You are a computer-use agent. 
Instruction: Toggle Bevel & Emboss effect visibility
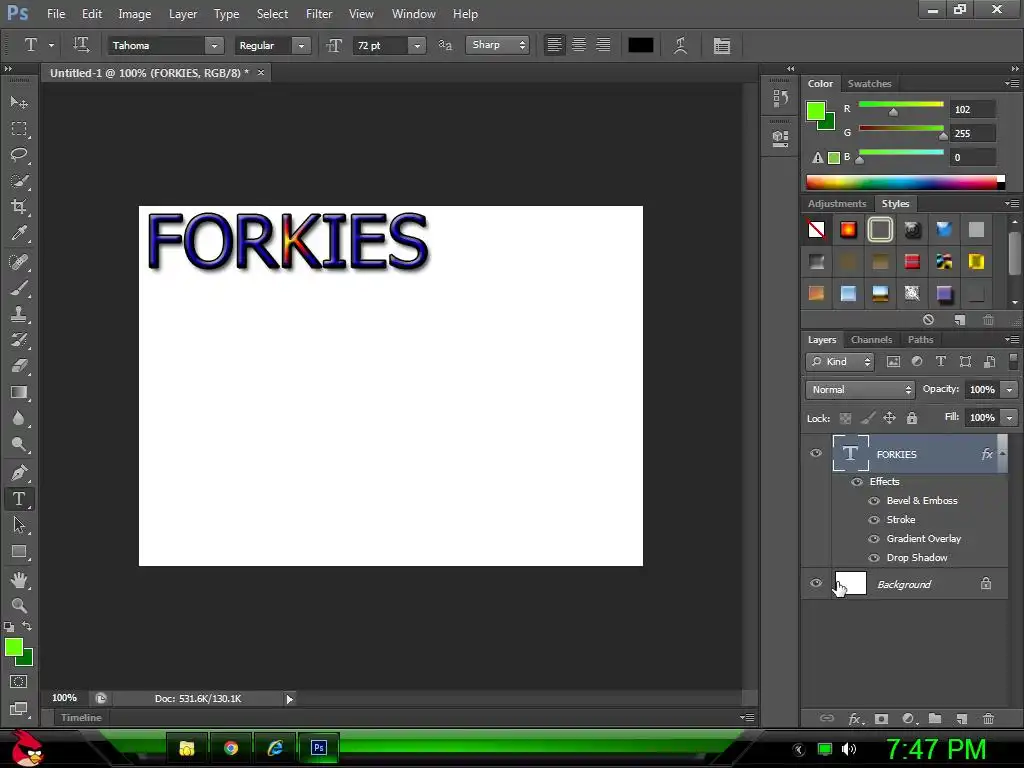coord(874,501)
